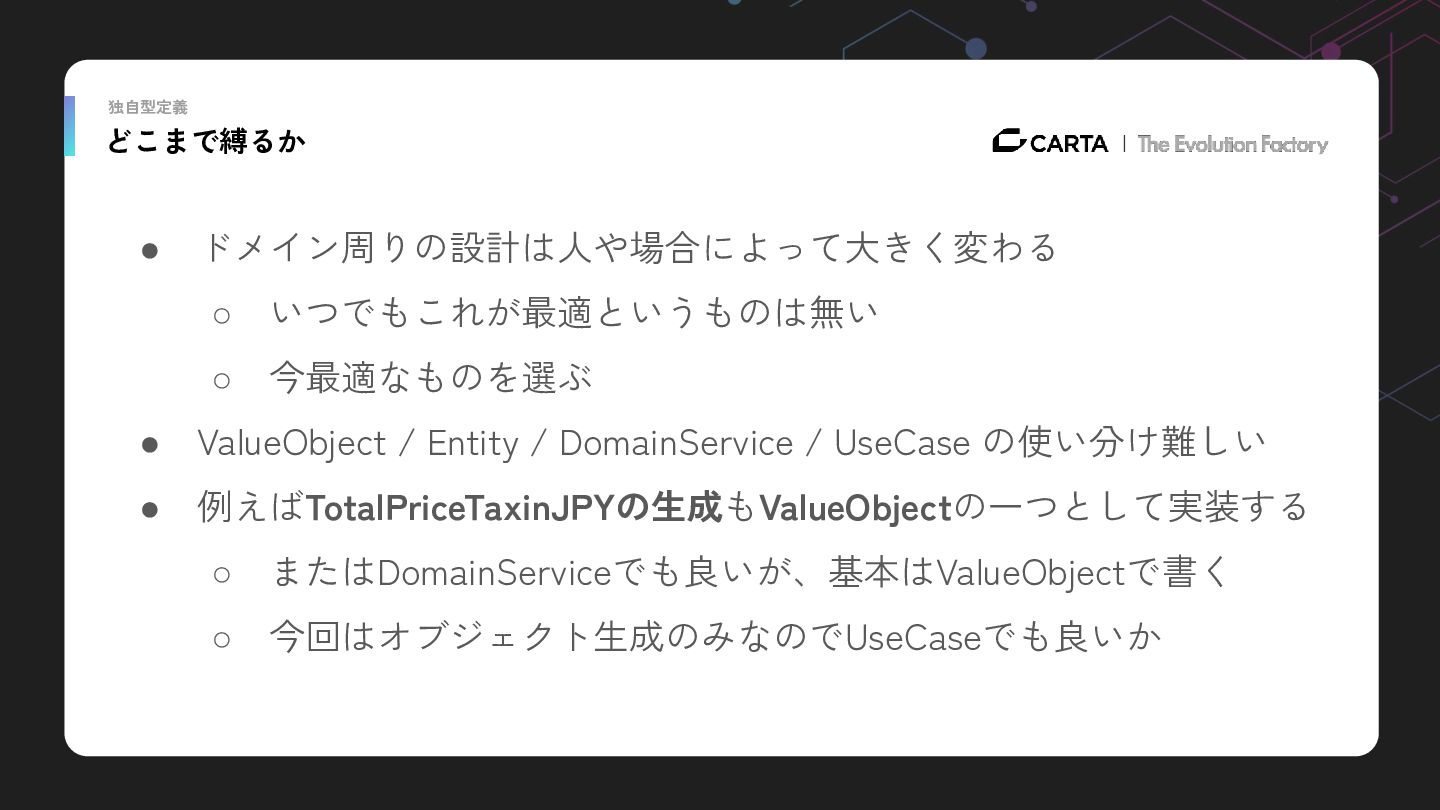Screen dimensions: 1440x810
Task: Click the sub-bullet '今最適なものを選ぶ'
Action: pyautogui.click(x=431, y=378)
